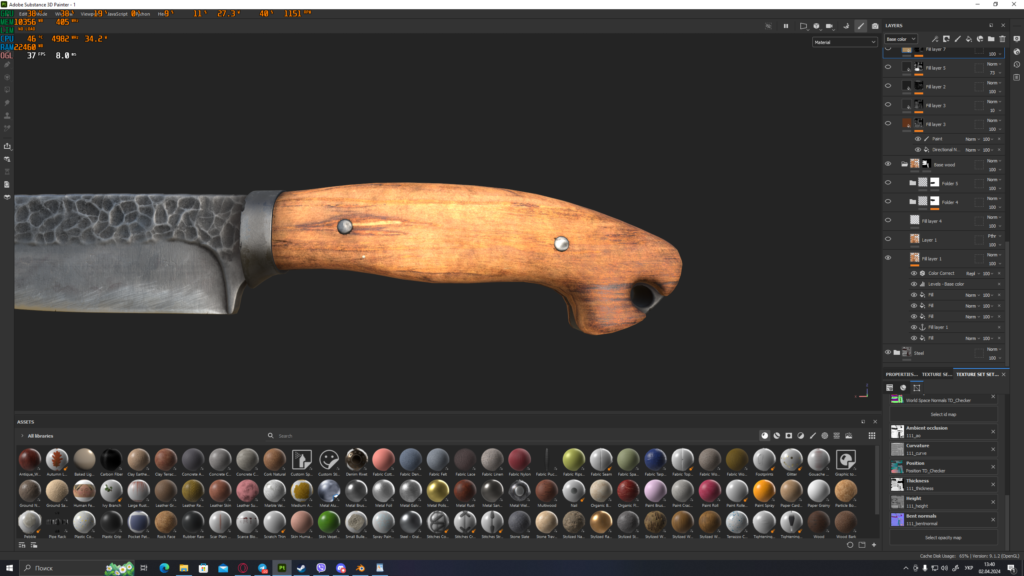The image size is (1024, 576).
Task: Remove the Ambient occlusion mesh map
Action: point(993,432)
